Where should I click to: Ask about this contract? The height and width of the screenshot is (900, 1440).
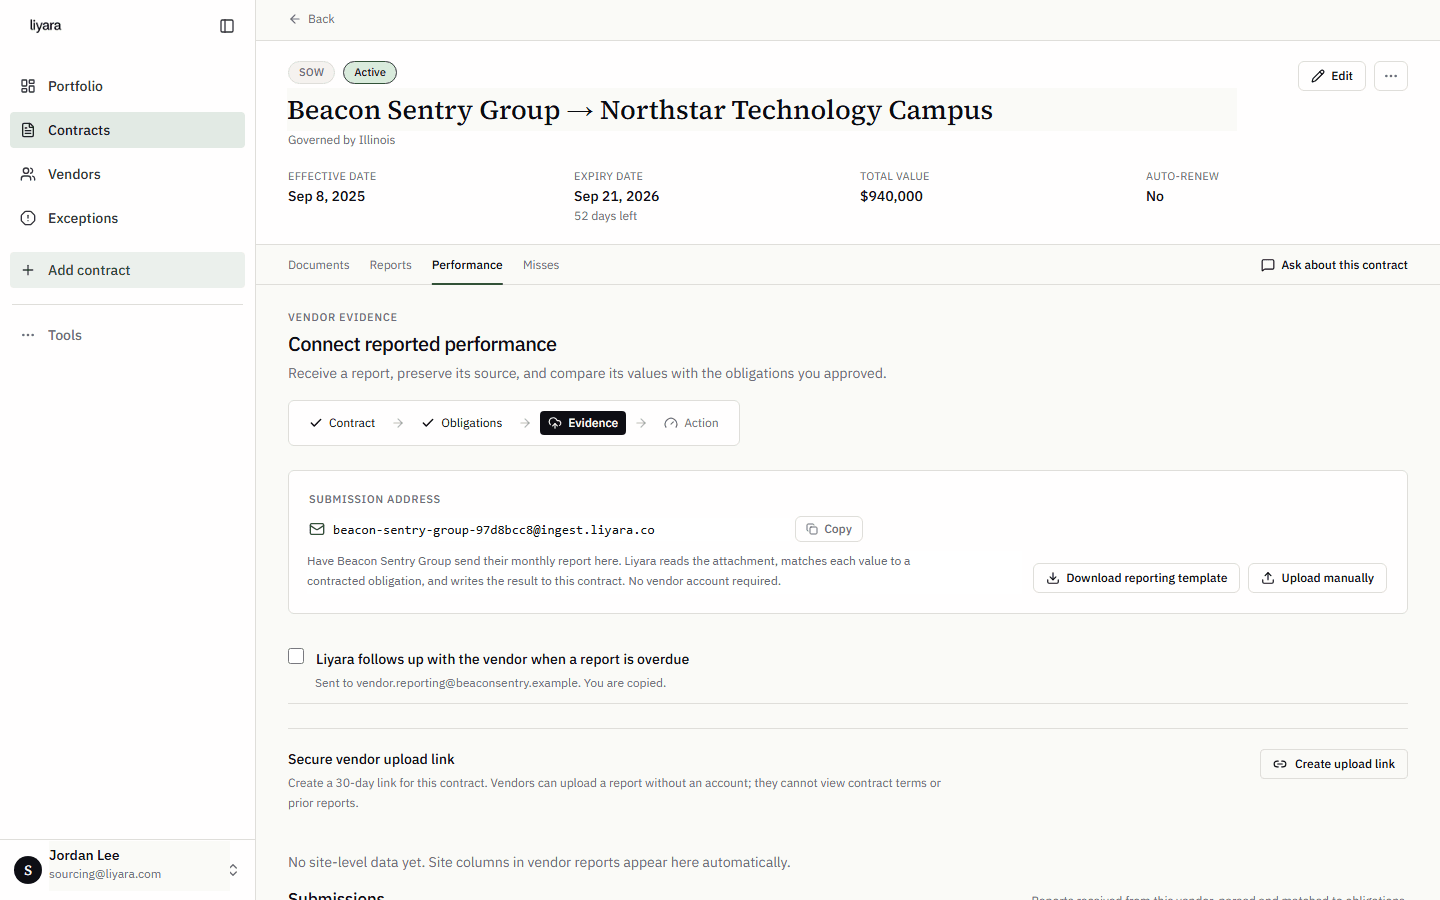point(1334,265)
